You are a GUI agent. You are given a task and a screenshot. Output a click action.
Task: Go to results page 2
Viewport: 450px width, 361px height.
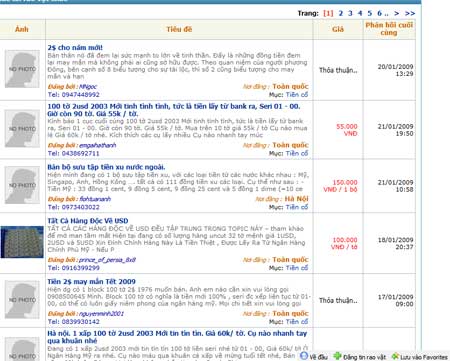[340, 13]
